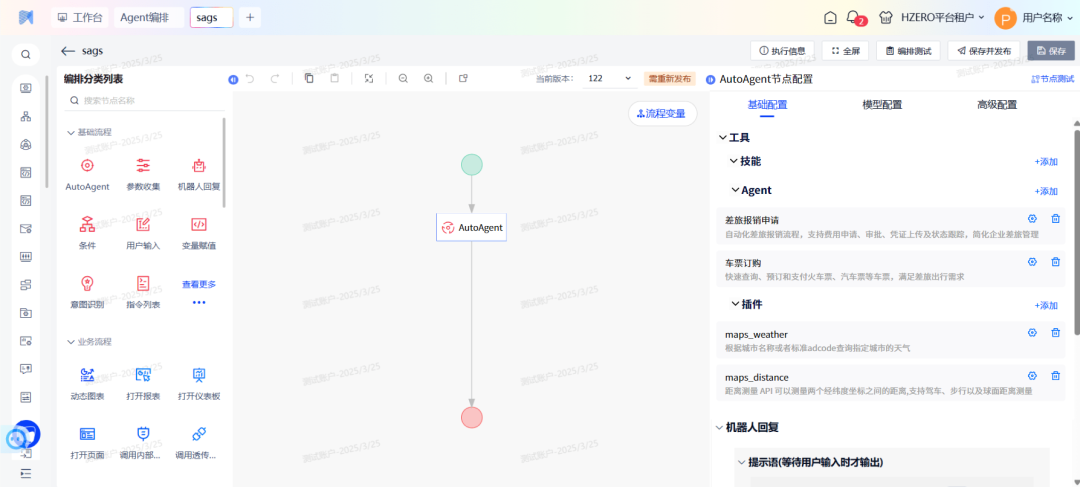Select the 意图识别 node icon
This screenshot has width=1080, height=487.
click(x=87, y=284)
